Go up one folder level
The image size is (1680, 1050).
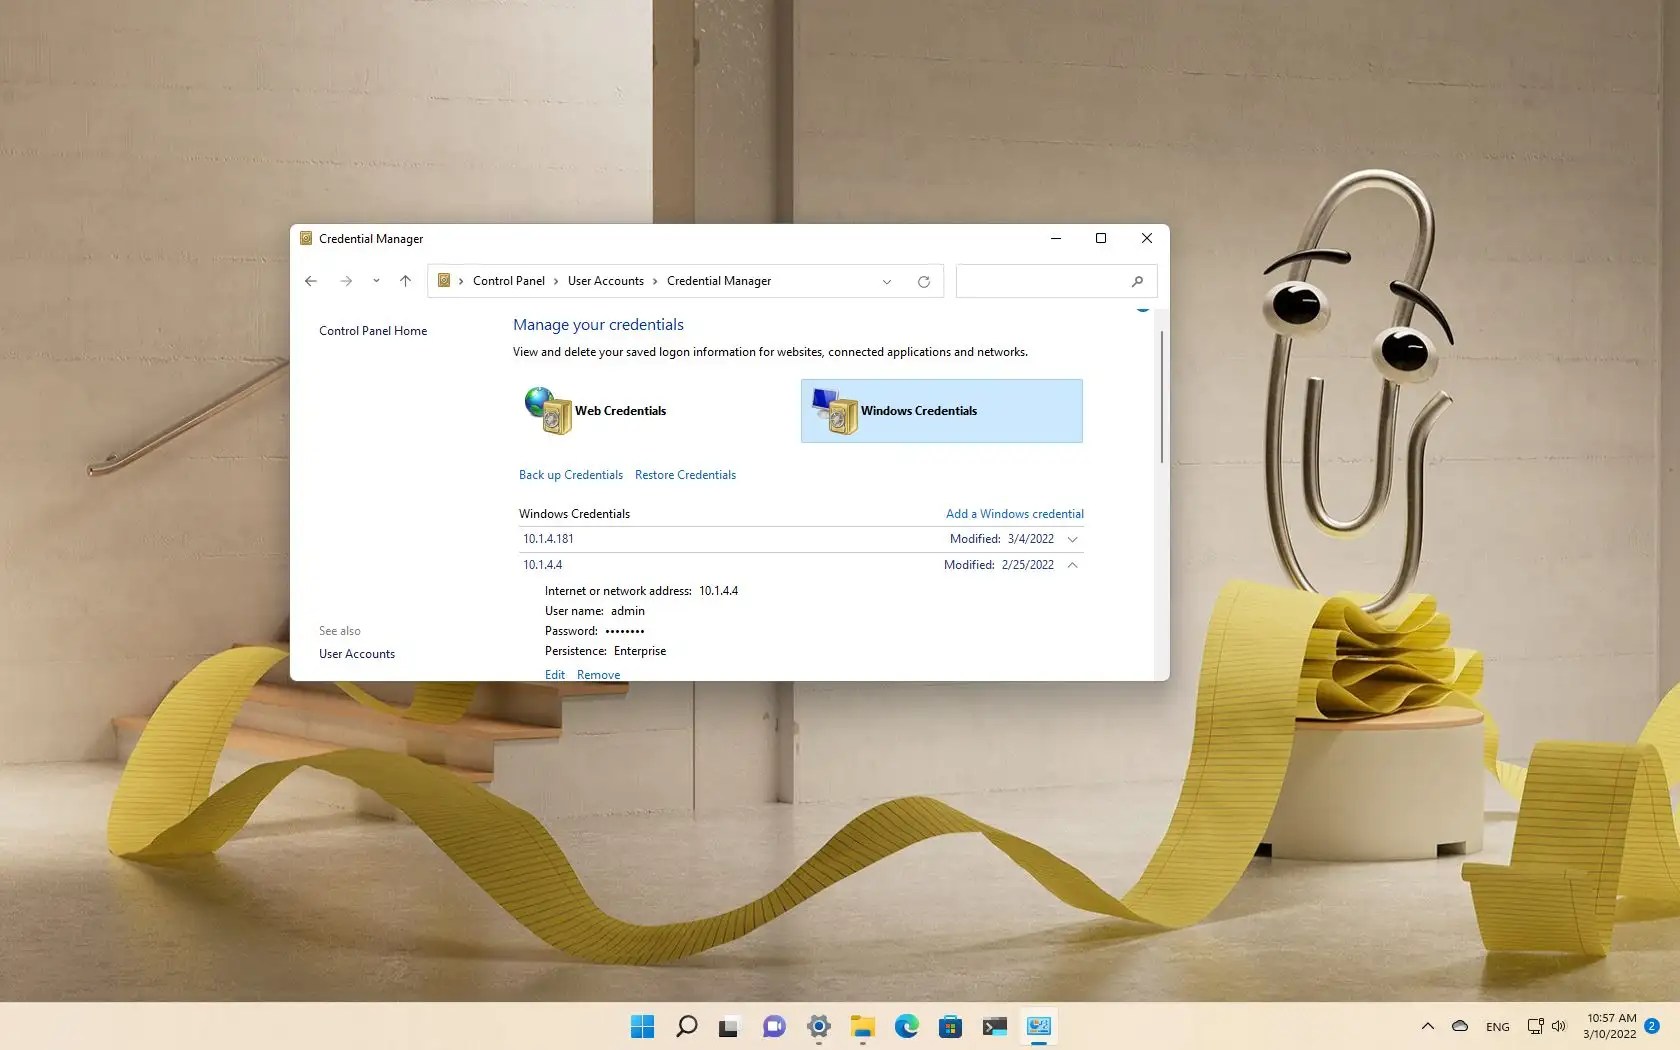point(405,281)
